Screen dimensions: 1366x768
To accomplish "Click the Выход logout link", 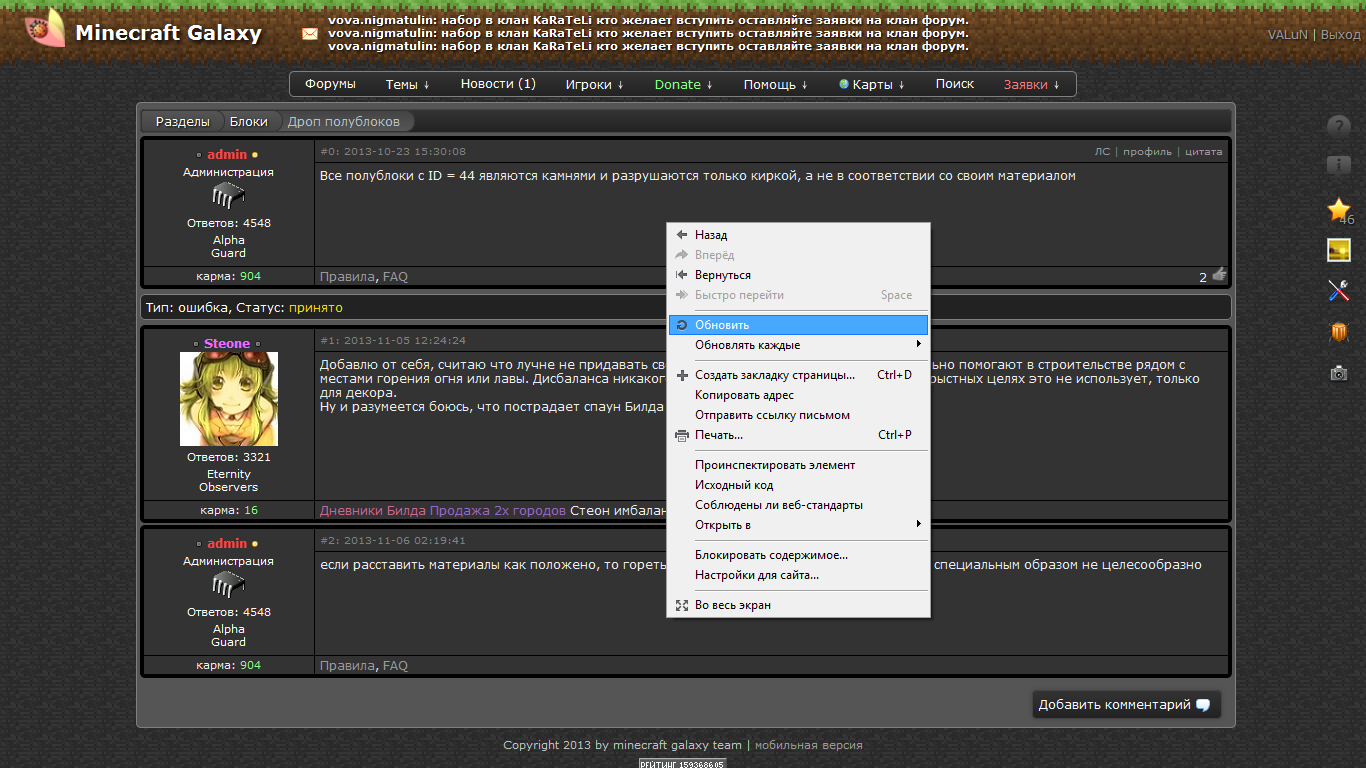I will click(x=1340, y=34).
